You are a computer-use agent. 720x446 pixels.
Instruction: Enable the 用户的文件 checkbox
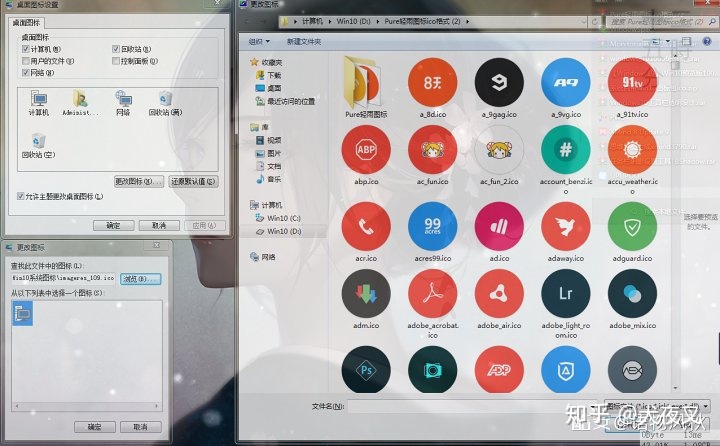coord(25,61)
